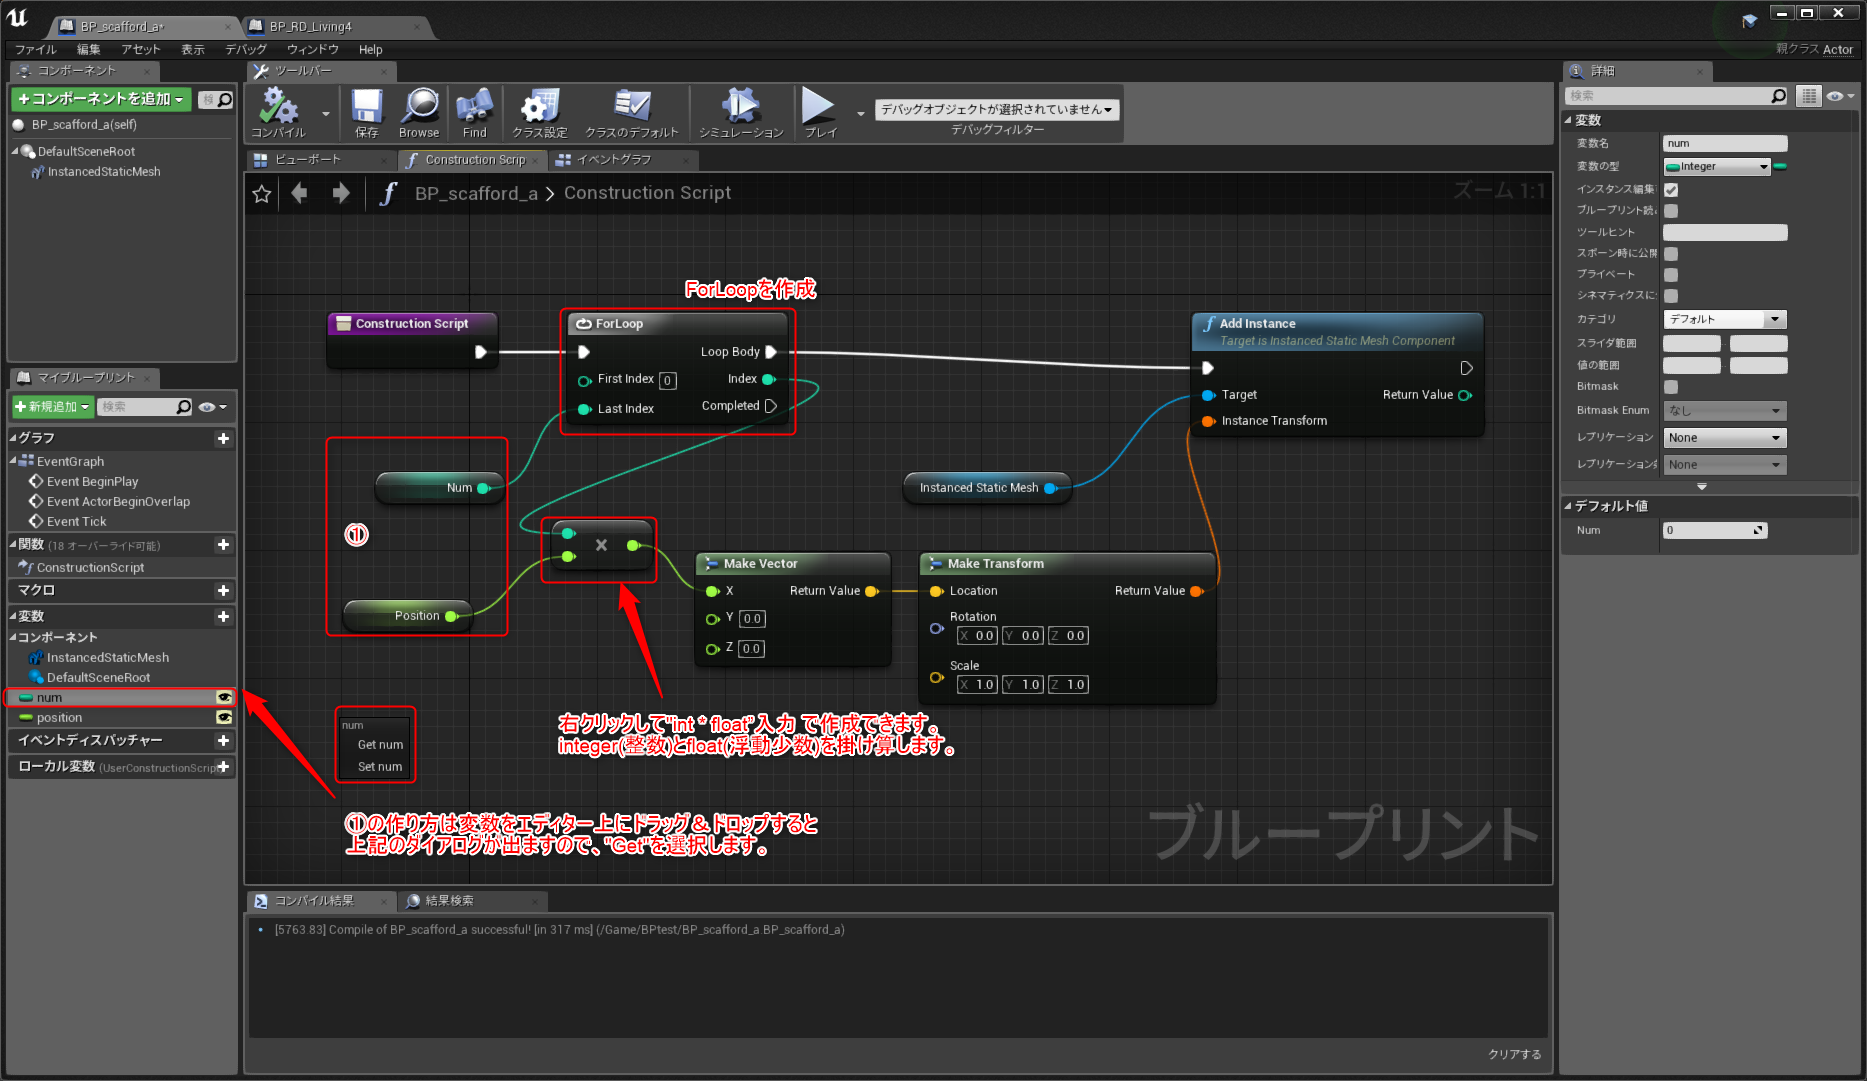Switch to the BP_RD_Living4 tab
Screen dimensions: 1867x1081
pyautogui.click(x=336, y=26)
